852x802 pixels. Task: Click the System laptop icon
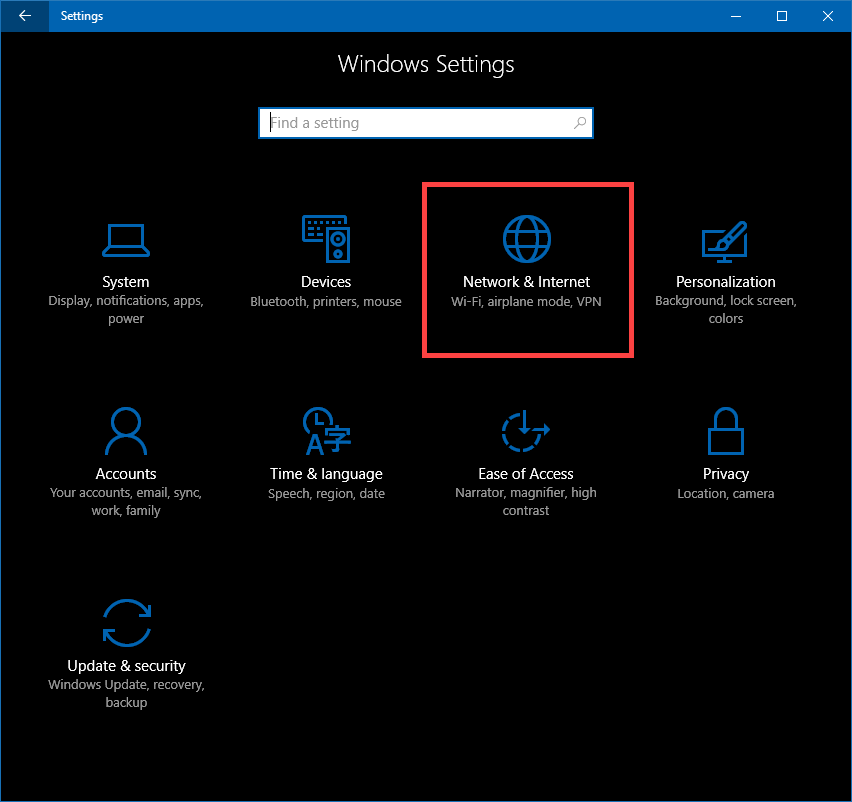[126, 240]
